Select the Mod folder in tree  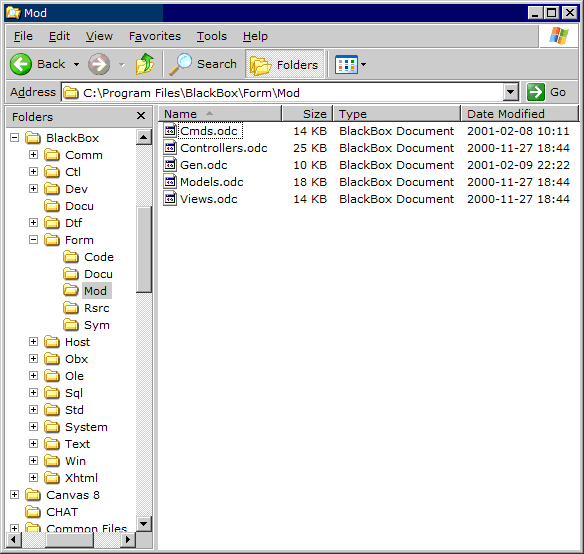(x=95, y=291)
